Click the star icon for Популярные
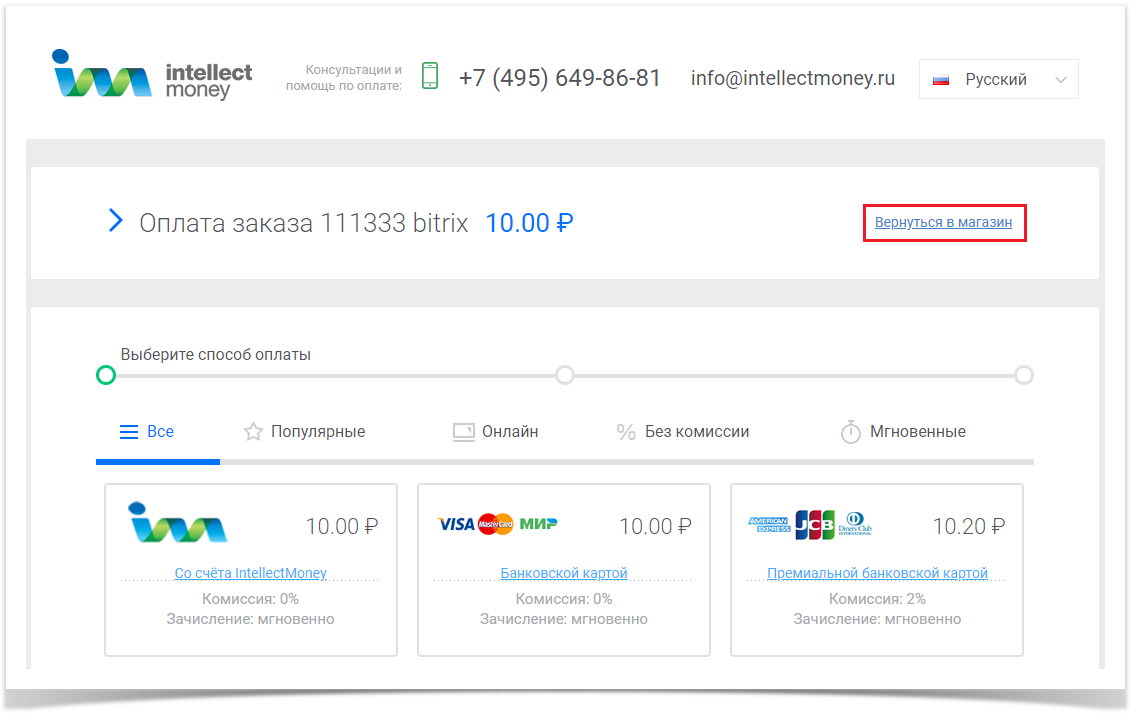Viewport: 1139px width, 718px height. click(253, 432)
